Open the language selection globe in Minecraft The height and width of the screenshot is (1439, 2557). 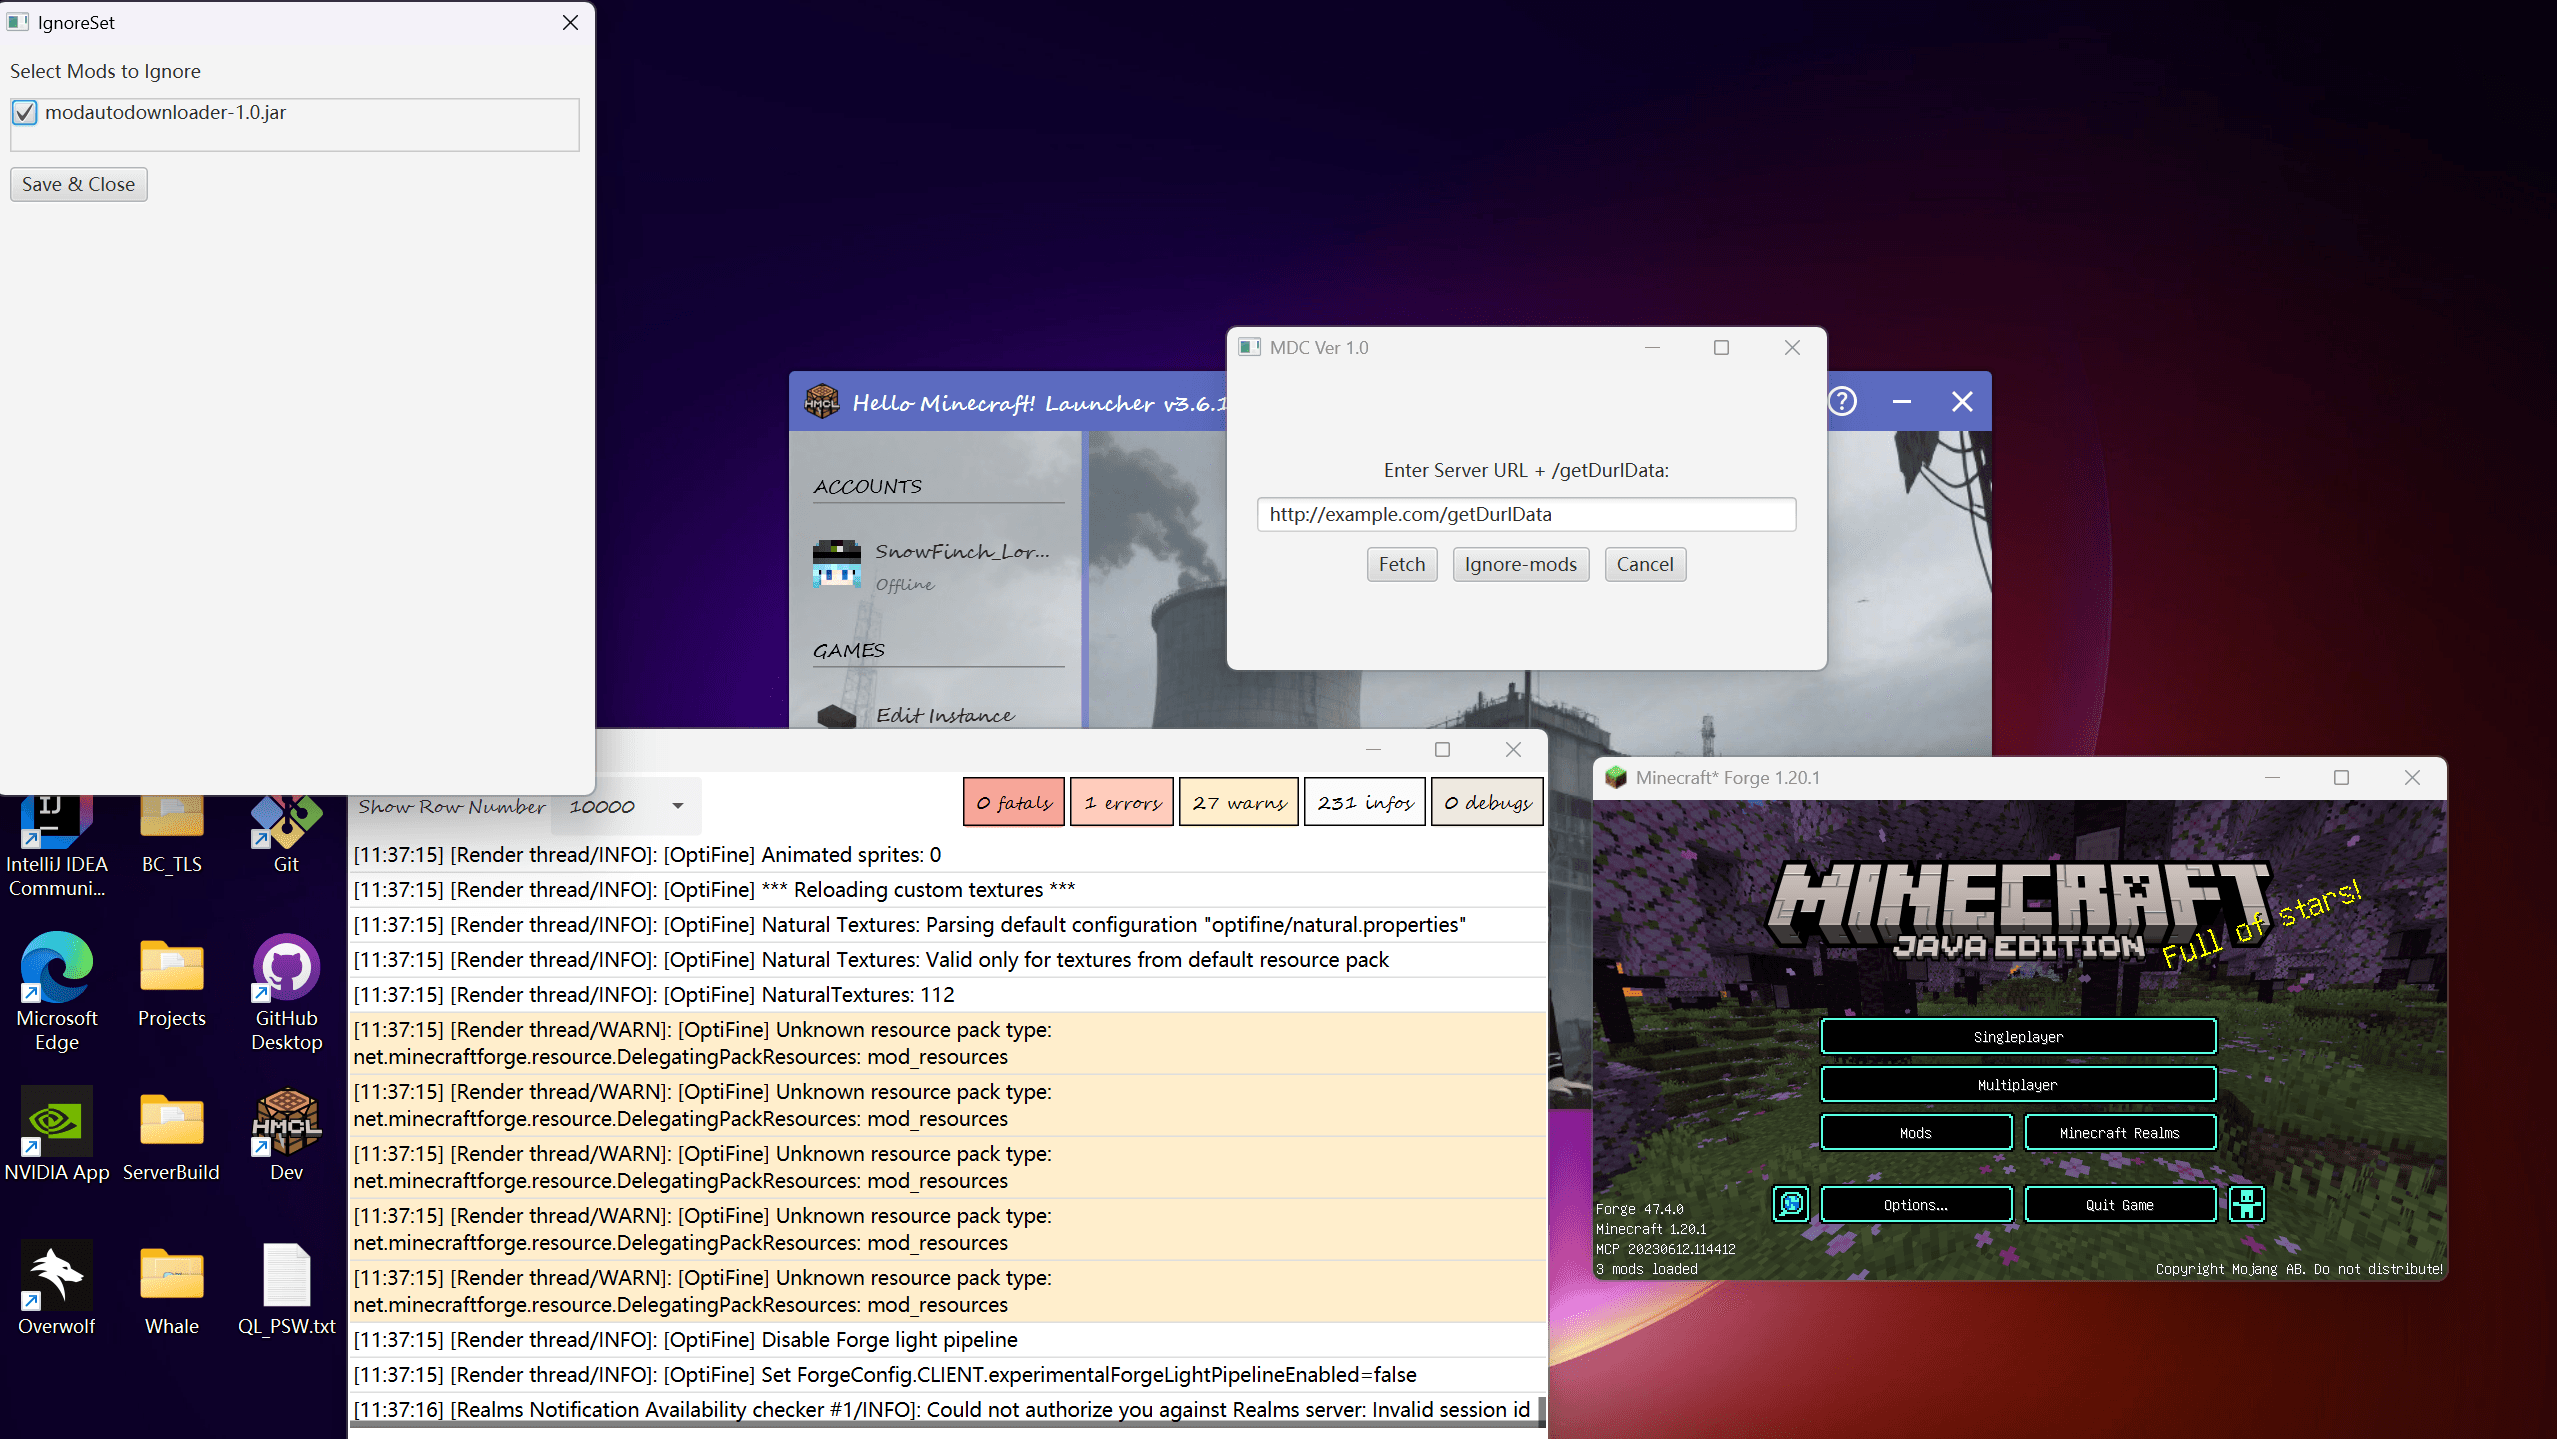tap(1789, 1204)
